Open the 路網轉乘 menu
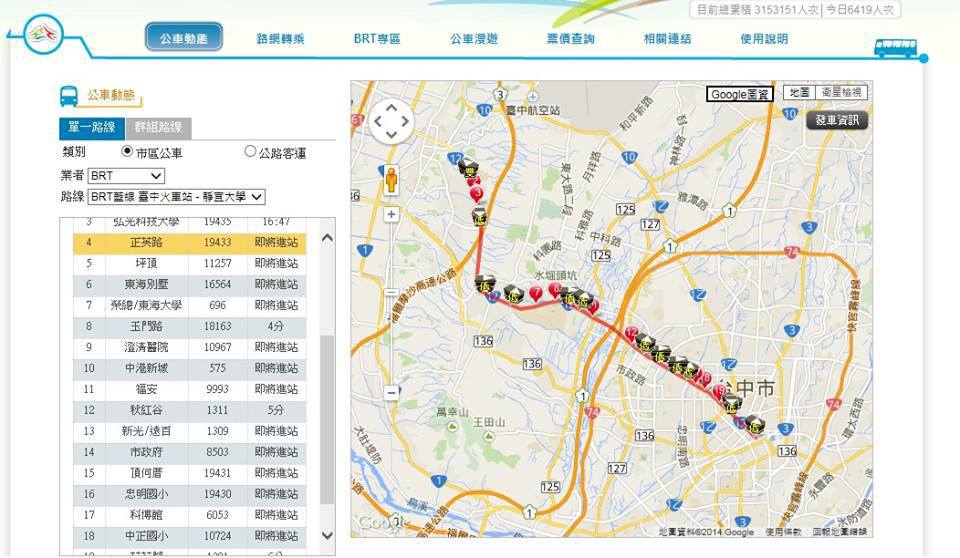Viewport: 960px width, 558px height. coord(280,39)
